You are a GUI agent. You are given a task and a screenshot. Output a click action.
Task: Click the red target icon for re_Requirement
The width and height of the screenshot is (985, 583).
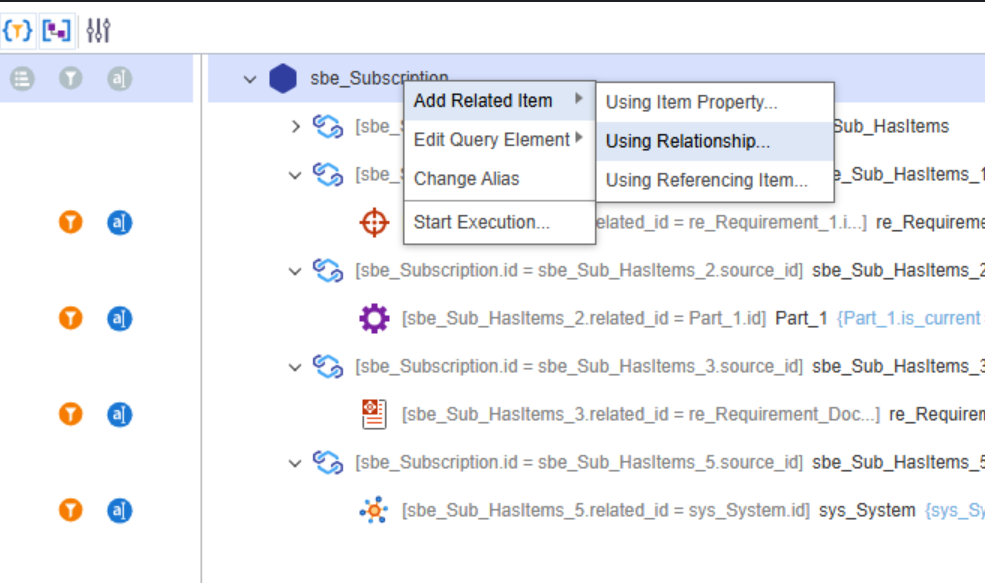(373, 223)
